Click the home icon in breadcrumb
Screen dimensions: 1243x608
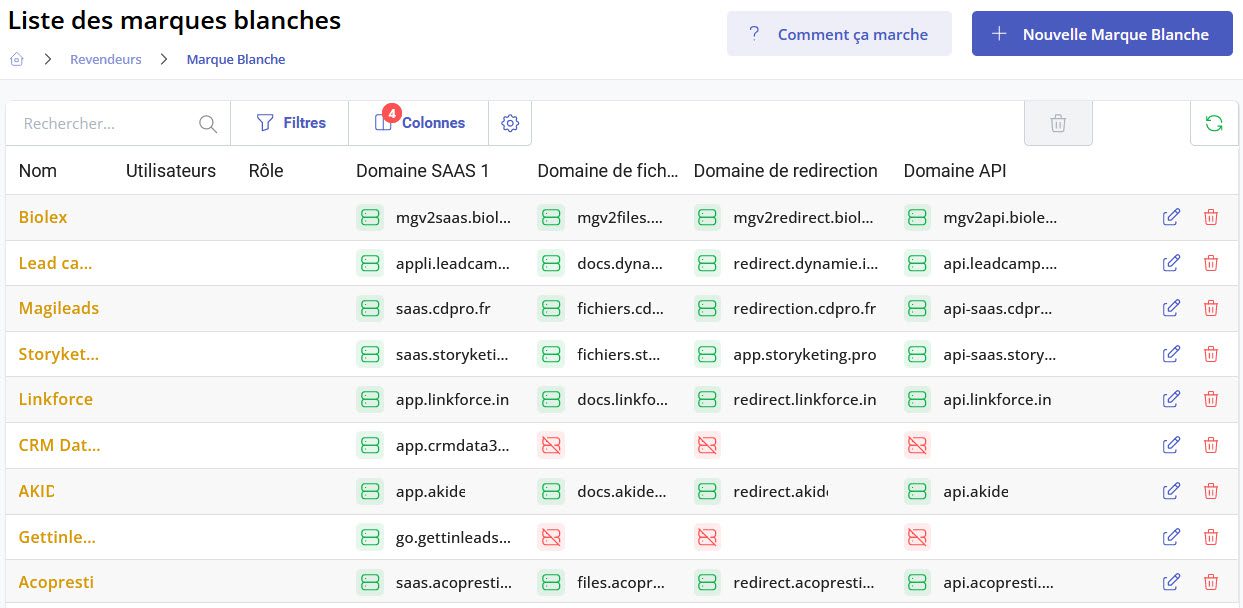tap(17, 59)
